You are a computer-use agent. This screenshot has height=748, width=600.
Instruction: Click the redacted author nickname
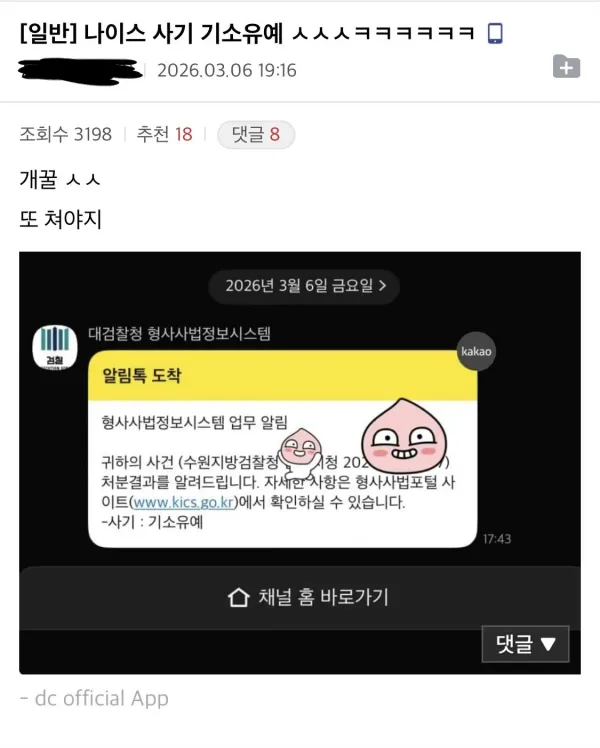tap(80, 71)
